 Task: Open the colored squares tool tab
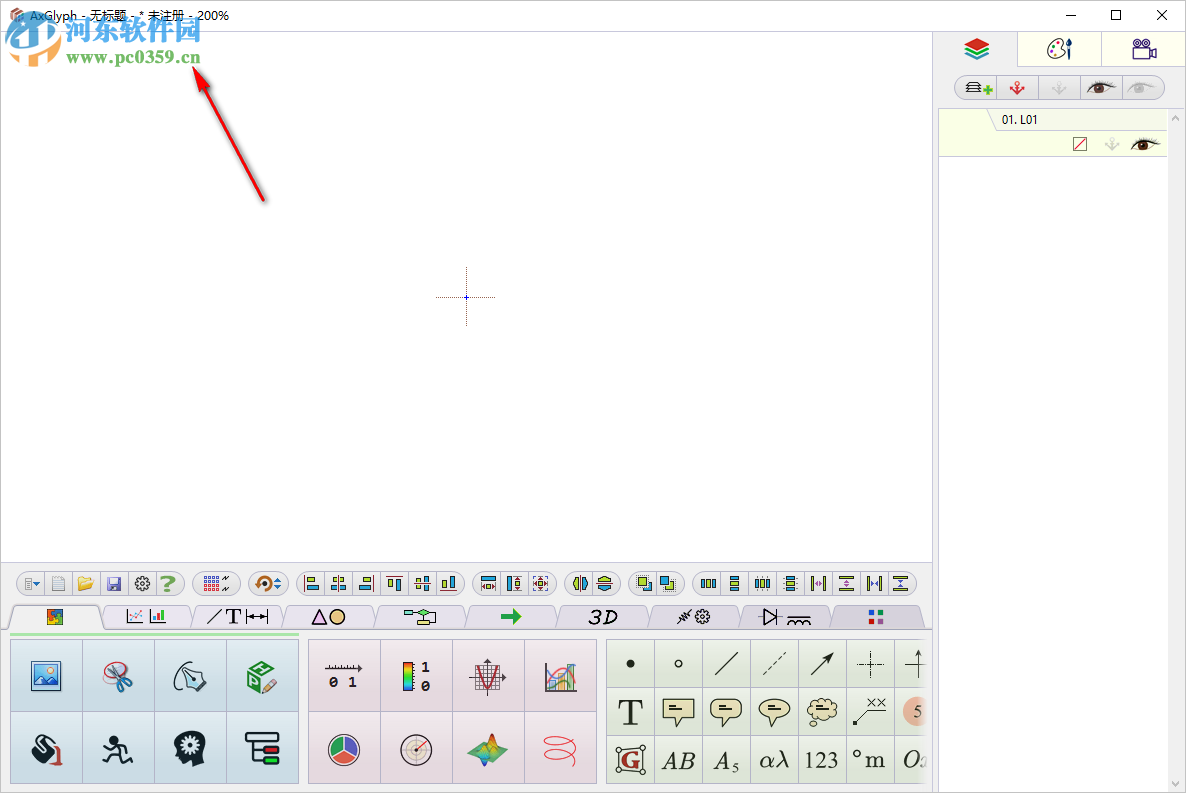click(876, 617)
